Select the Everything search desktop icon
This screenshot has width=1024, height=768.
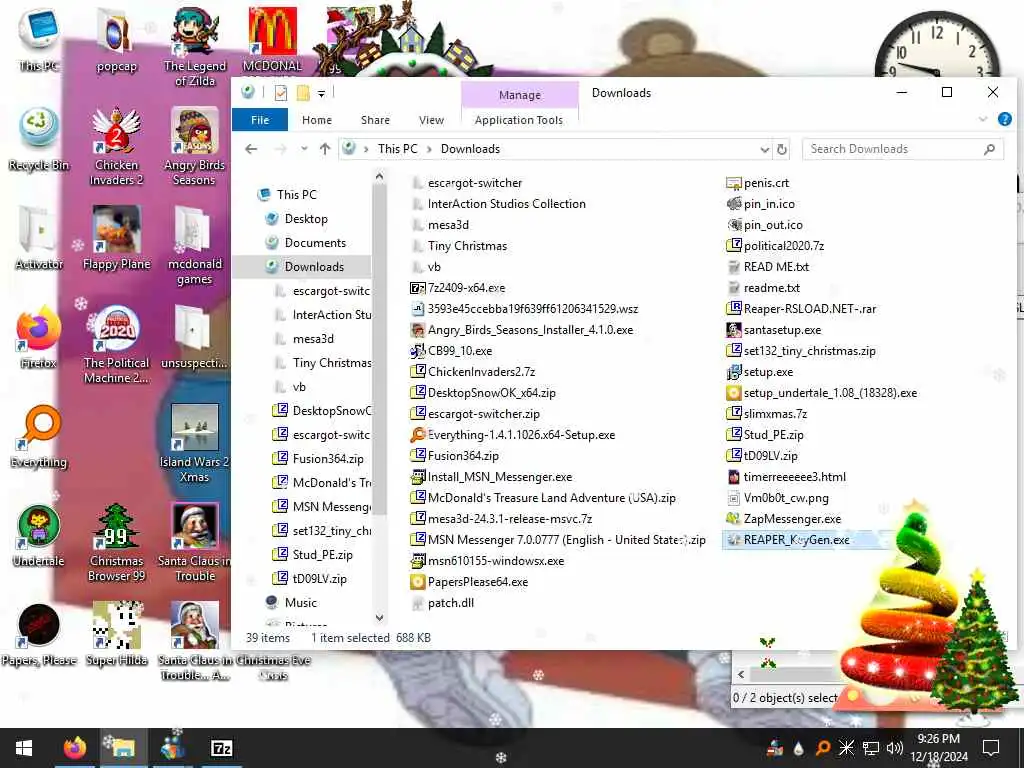(39, 436)
